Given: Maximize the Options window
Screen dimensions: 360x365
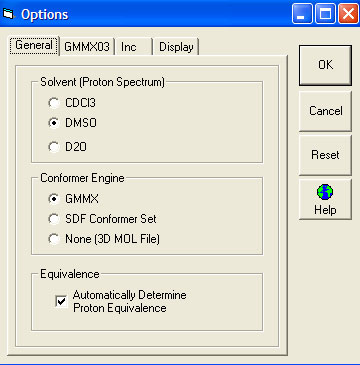Looking at the screenshot, I should (x=326, y=14).
